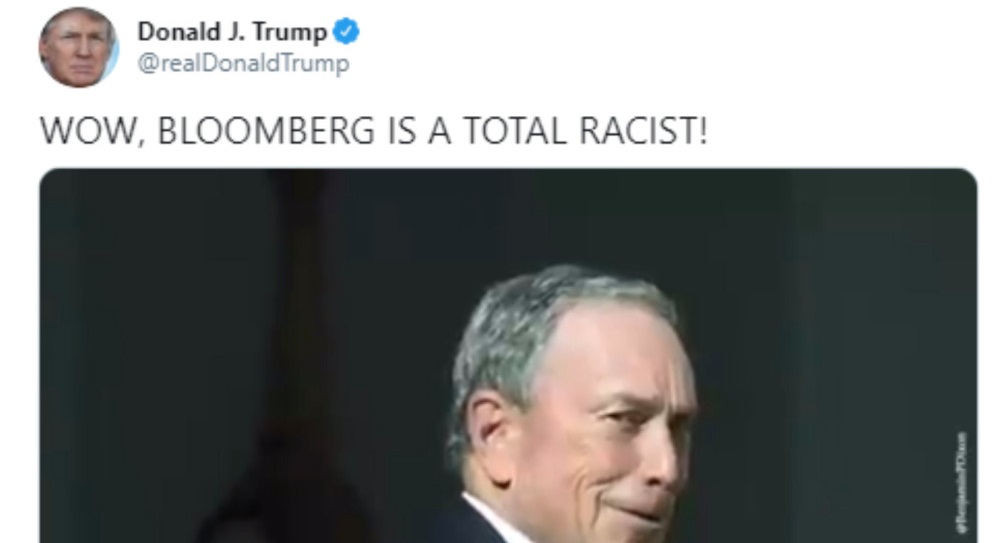Click the word BLOOMBERG in the tweet

point(266,131)
